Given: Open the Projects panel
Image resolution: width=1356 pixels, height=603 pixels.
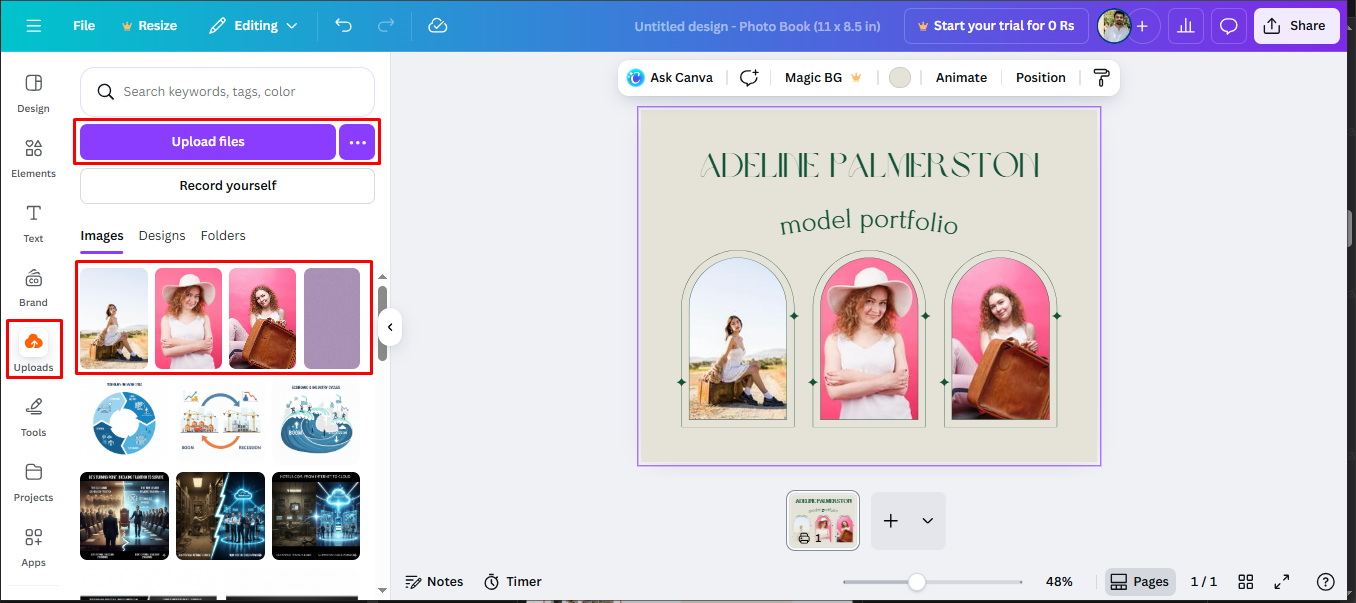Looking at the screenshot, I should 33,482.
